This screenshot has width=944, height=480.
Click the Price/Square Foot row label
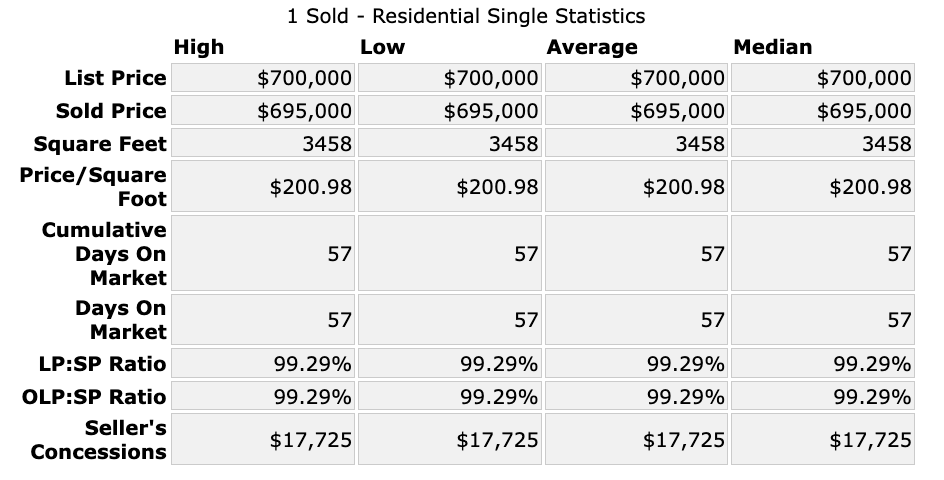coord(94,186)
